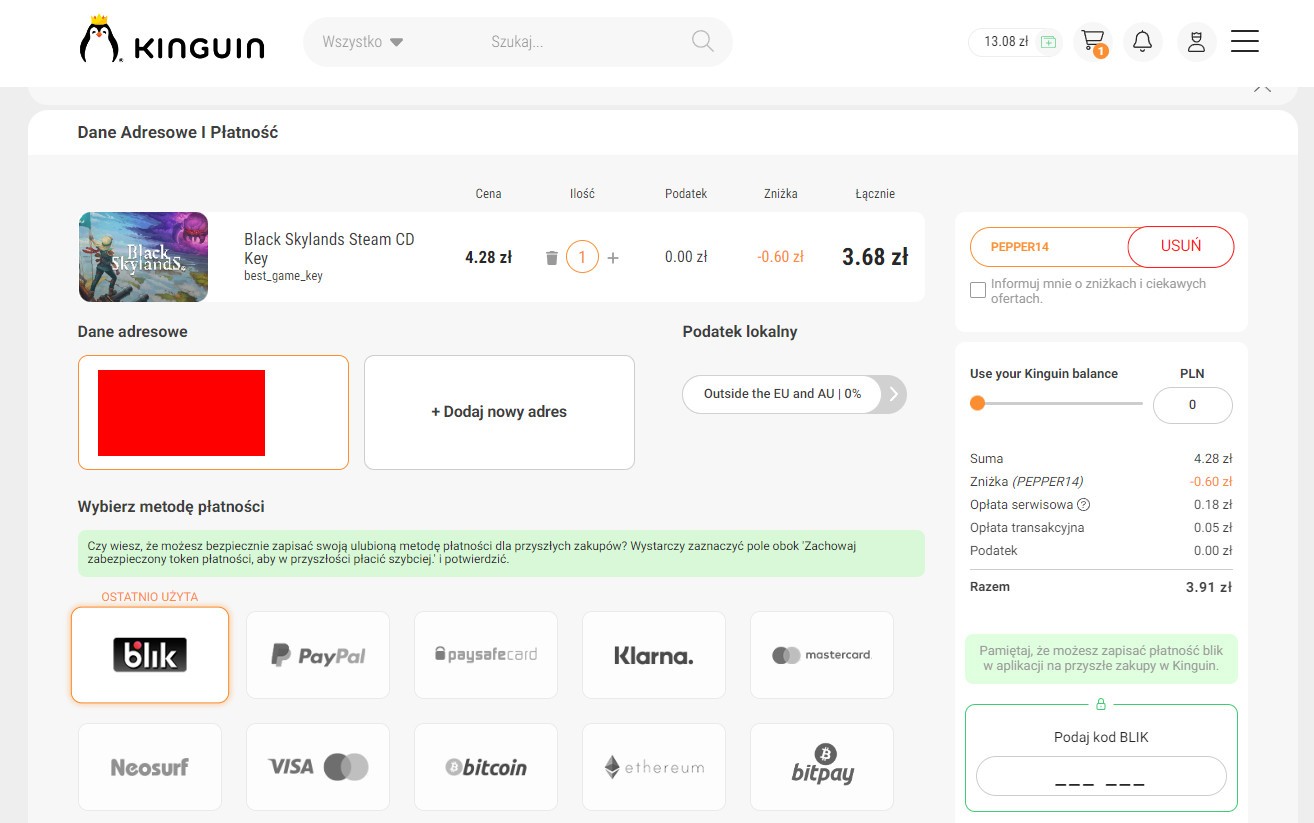1314x823 pixels.
Task: Select mastercard payment method
Action: coord(822,655)
